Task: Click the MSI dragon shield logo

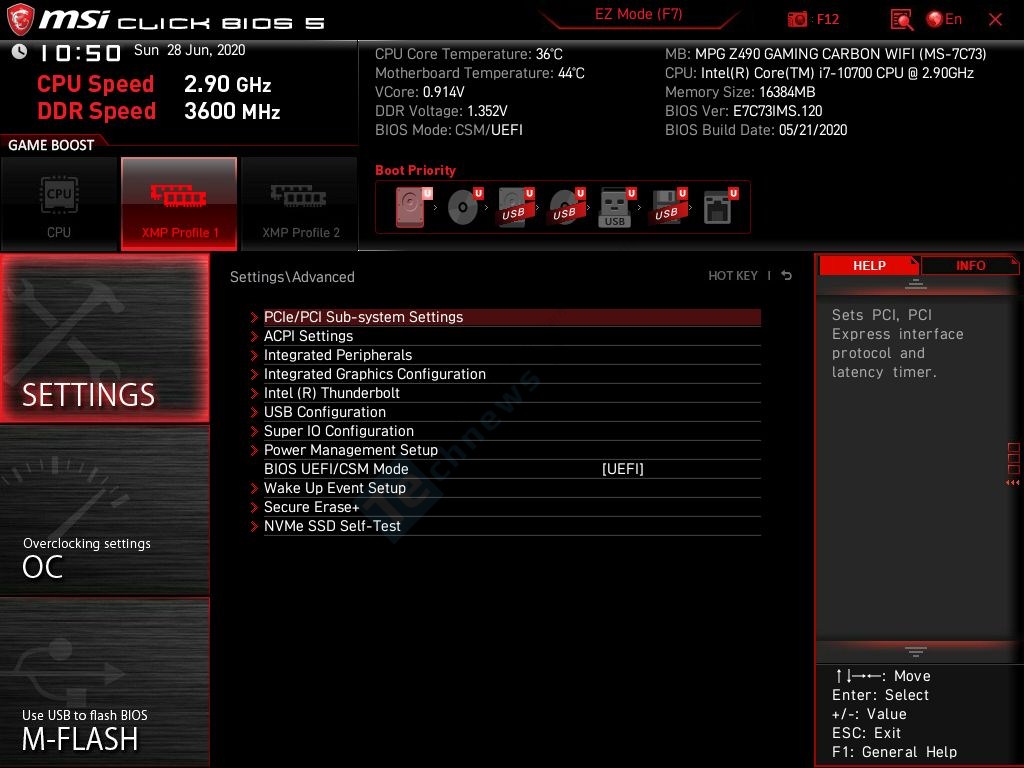Action: pos(20,19)
